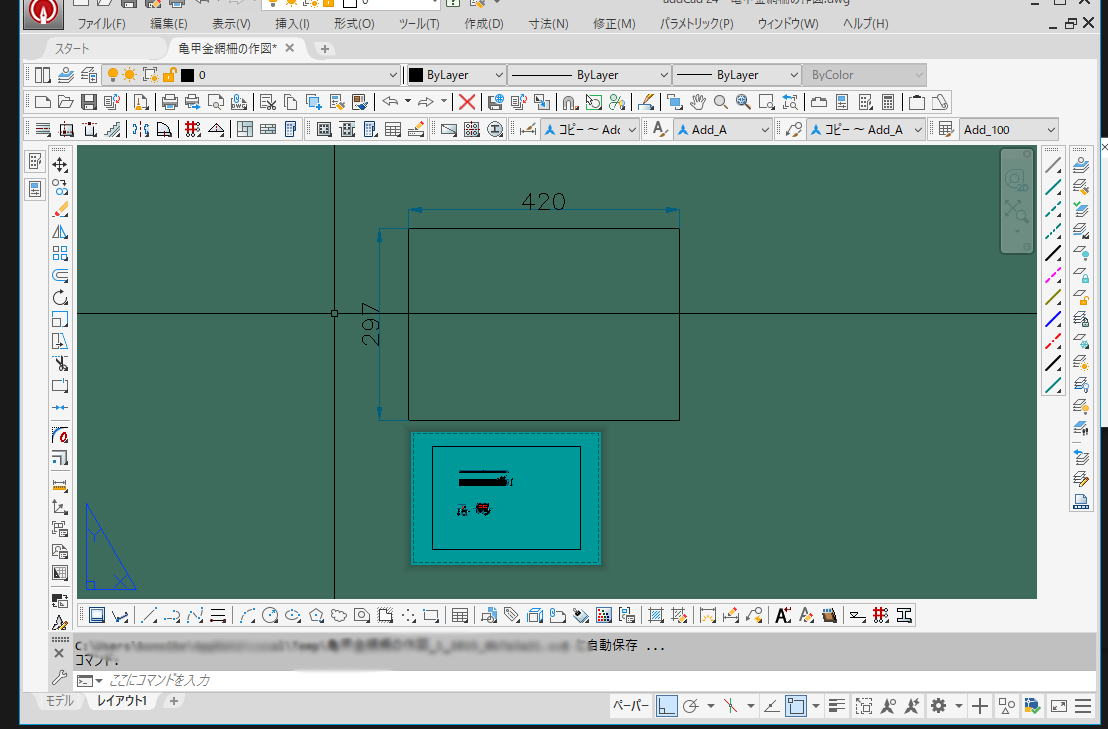
Task: Click the black layer color swatch
Action: click(x=187, y=75)
